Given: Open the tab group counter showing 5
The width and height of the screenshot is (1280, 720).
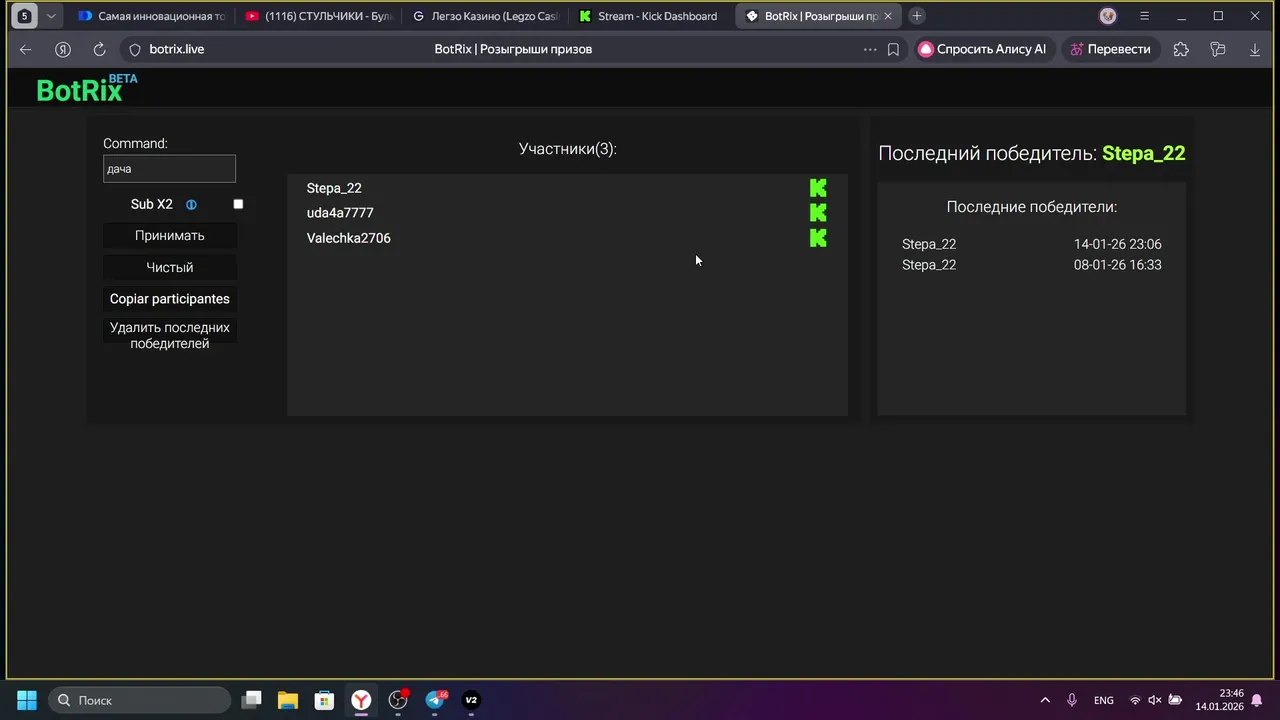Looking at the screenshot, I should [x=24, y=16].
